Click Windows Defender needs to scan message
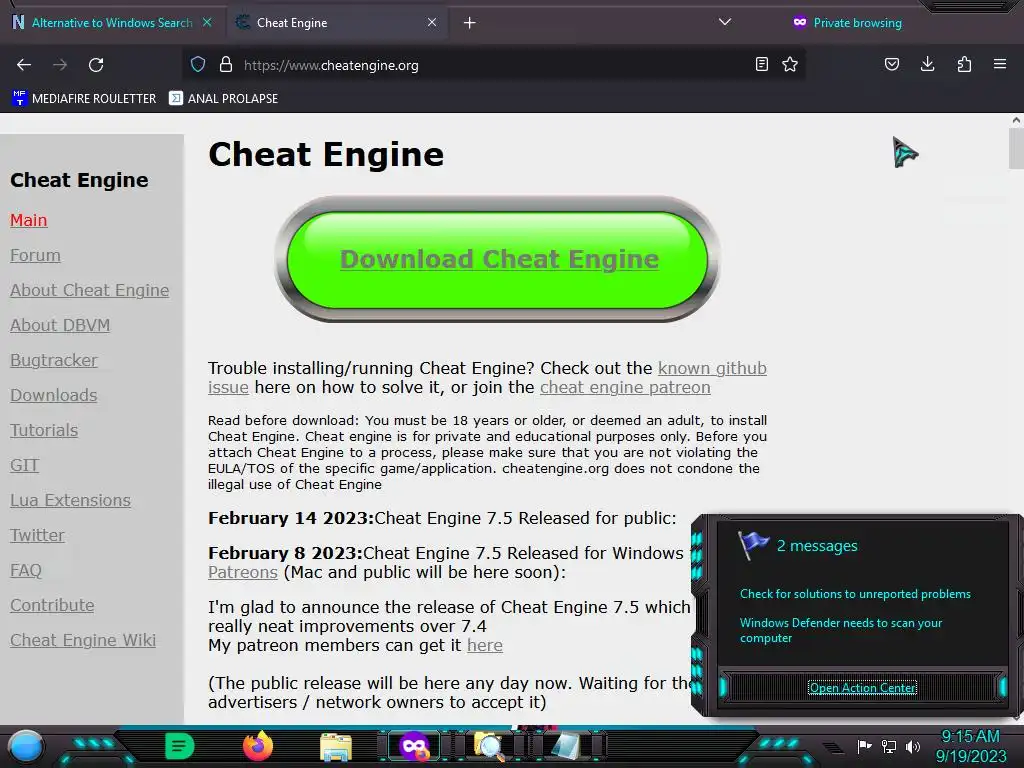Screen dimensions: 1024x768 840,630
